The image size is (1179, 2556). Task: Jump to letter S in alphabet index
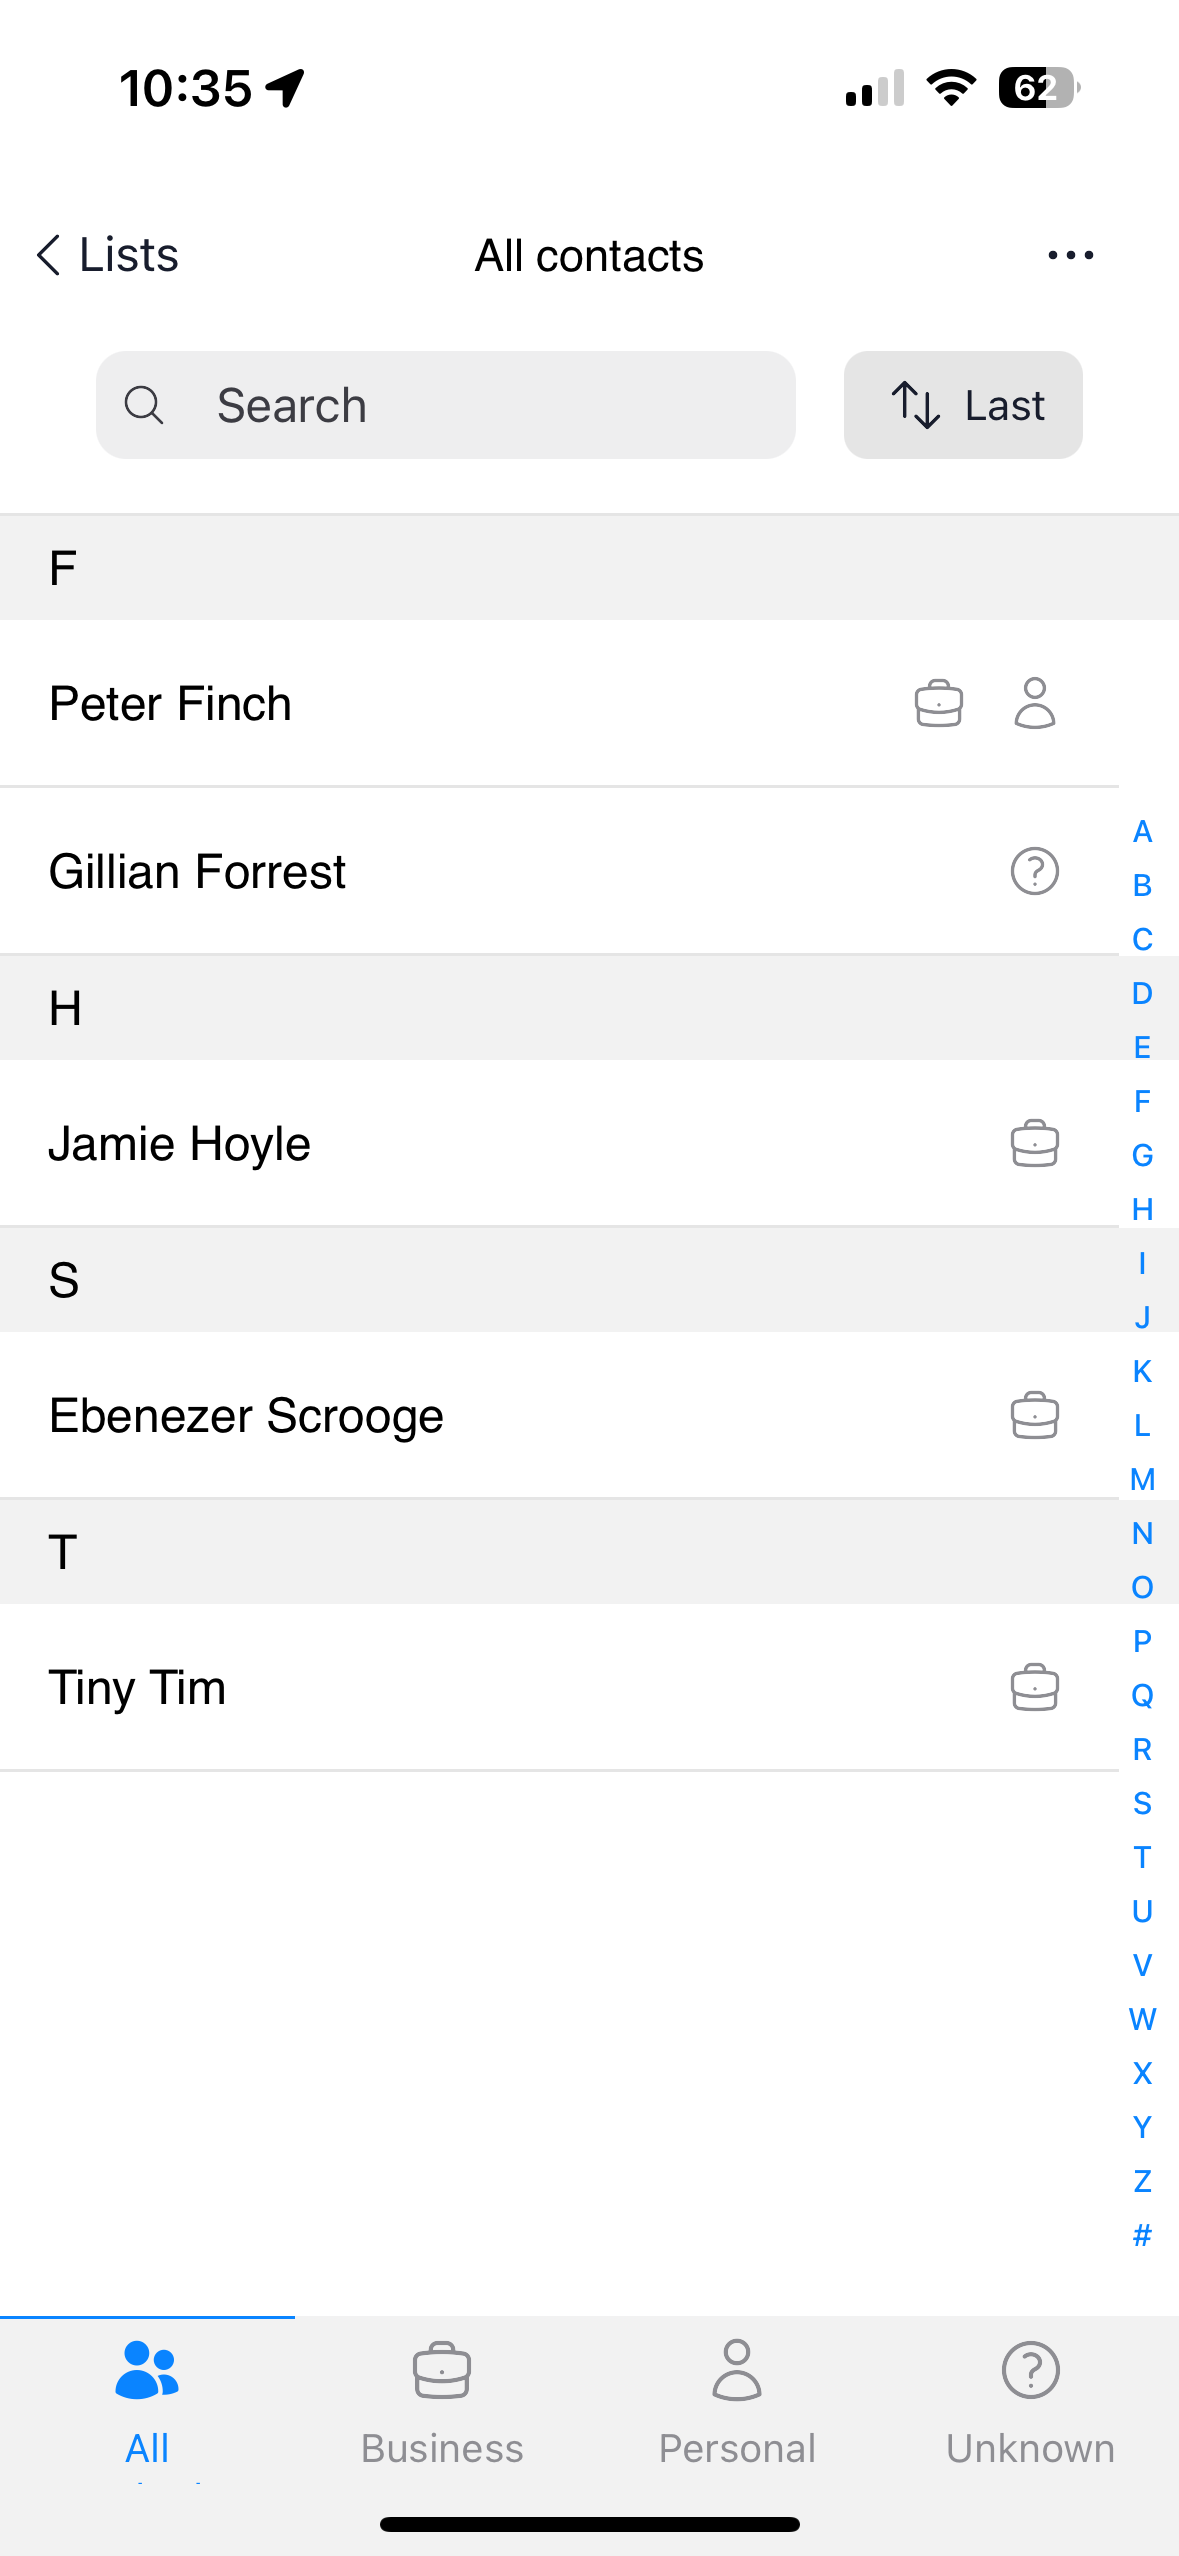1142,1803
